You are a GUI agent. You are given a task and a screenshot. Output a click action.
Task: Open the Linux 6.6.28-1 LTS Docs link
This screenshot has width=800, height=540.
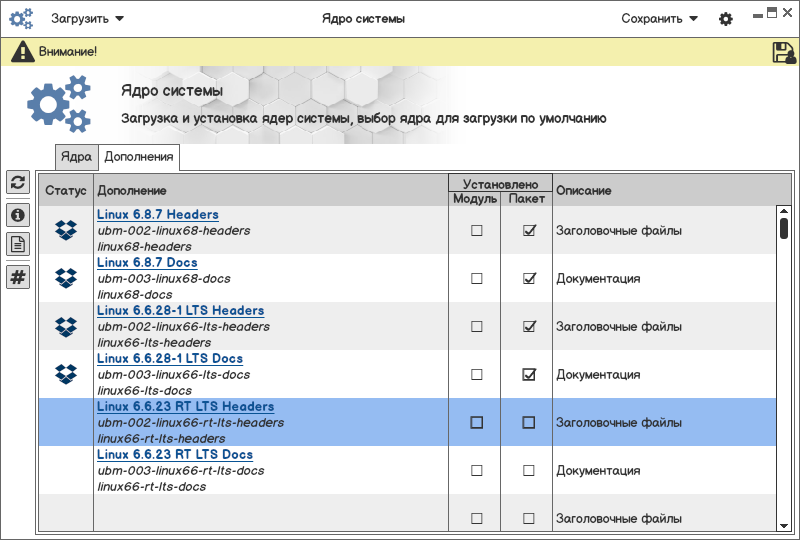[x=170, y=359]
